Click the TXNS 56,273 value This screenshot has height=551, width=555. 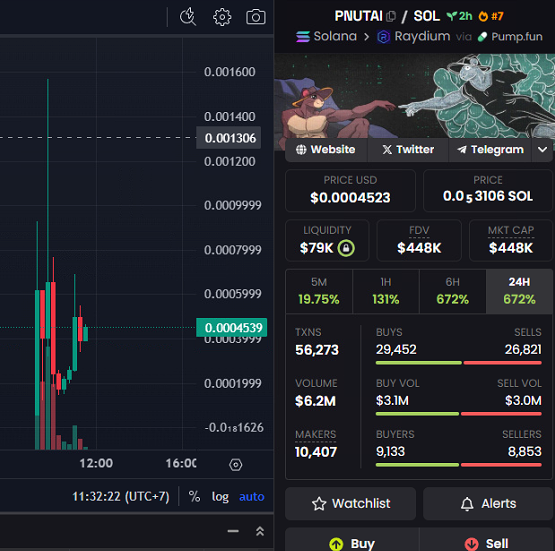[x=317, y=350]
